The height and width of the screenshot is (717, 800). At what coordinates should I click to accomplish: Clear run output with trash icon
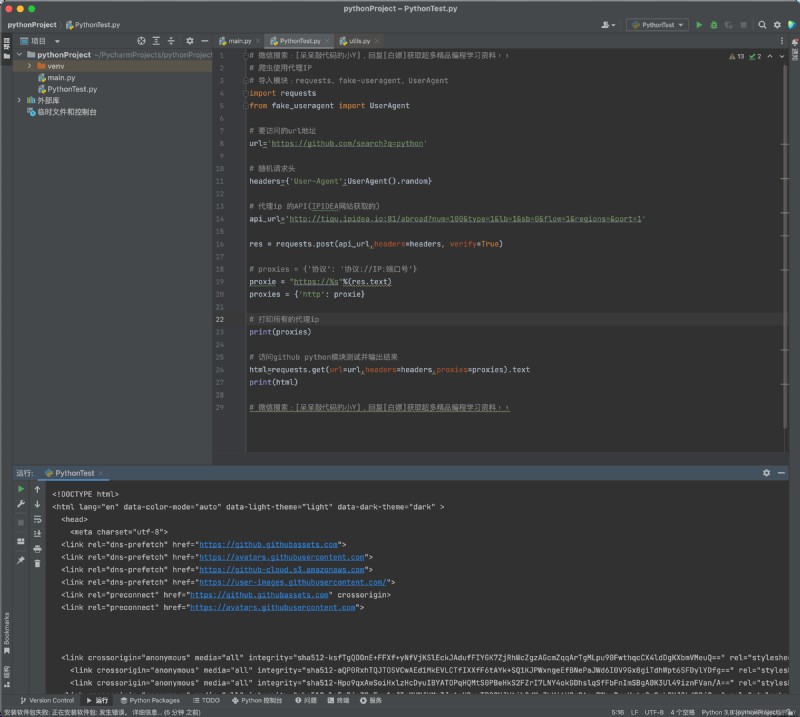[x=37, y=564]
